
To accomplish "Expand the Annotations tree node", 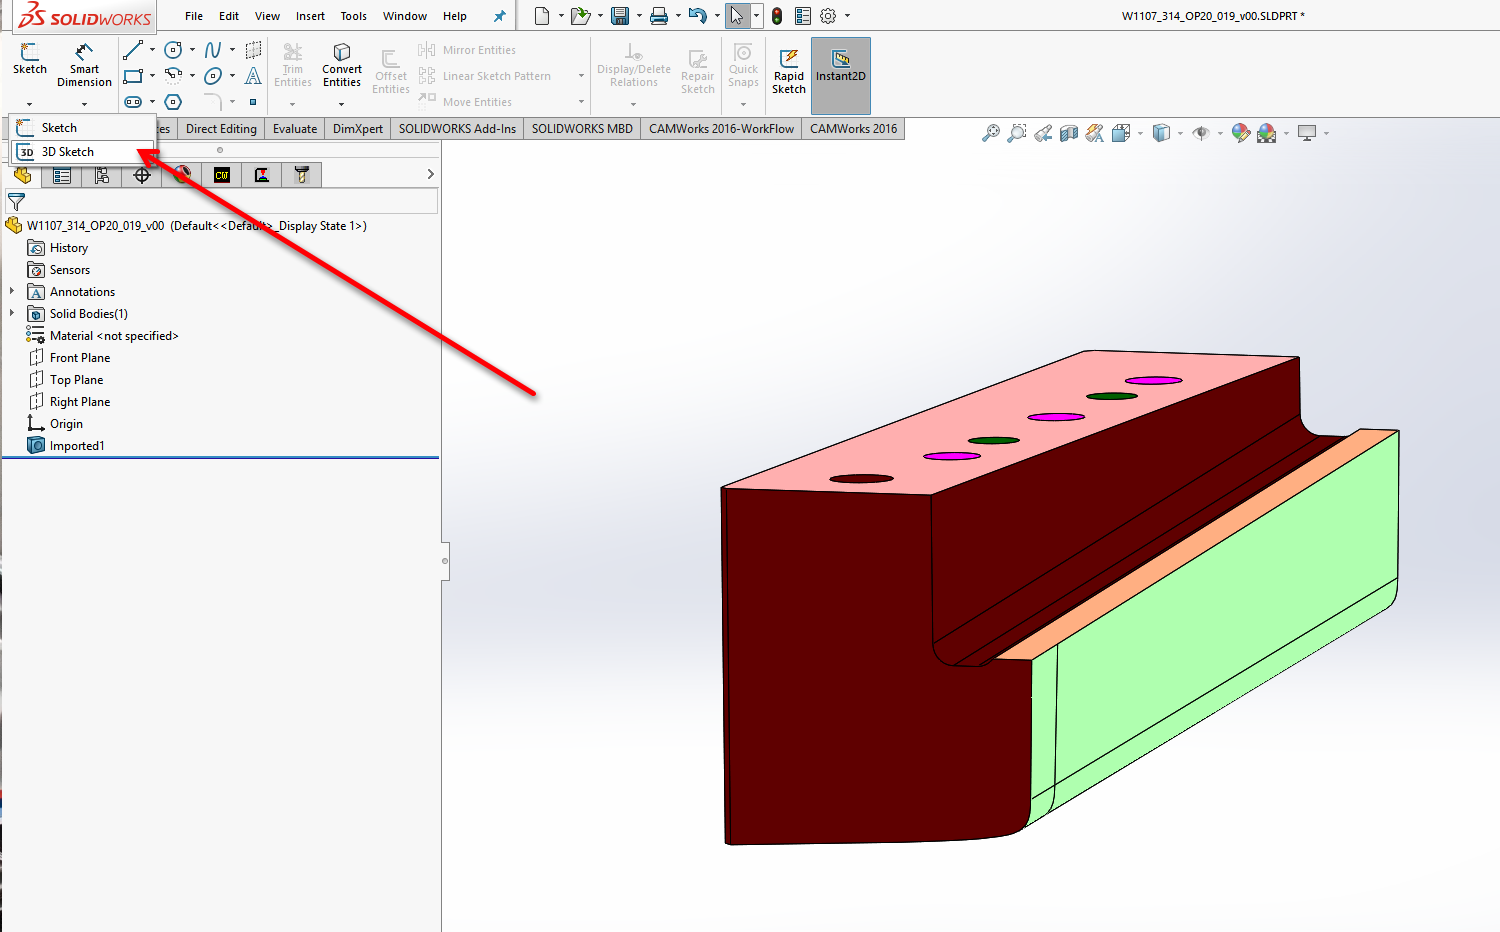I will click(12, 292).
